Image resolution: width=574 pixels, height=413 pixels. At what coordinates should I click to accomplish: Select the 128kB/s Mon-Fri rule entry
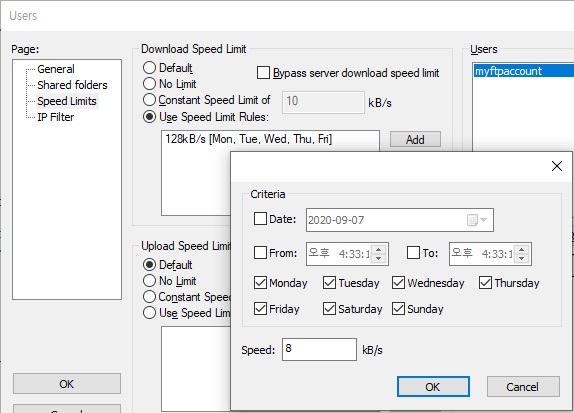249,139
